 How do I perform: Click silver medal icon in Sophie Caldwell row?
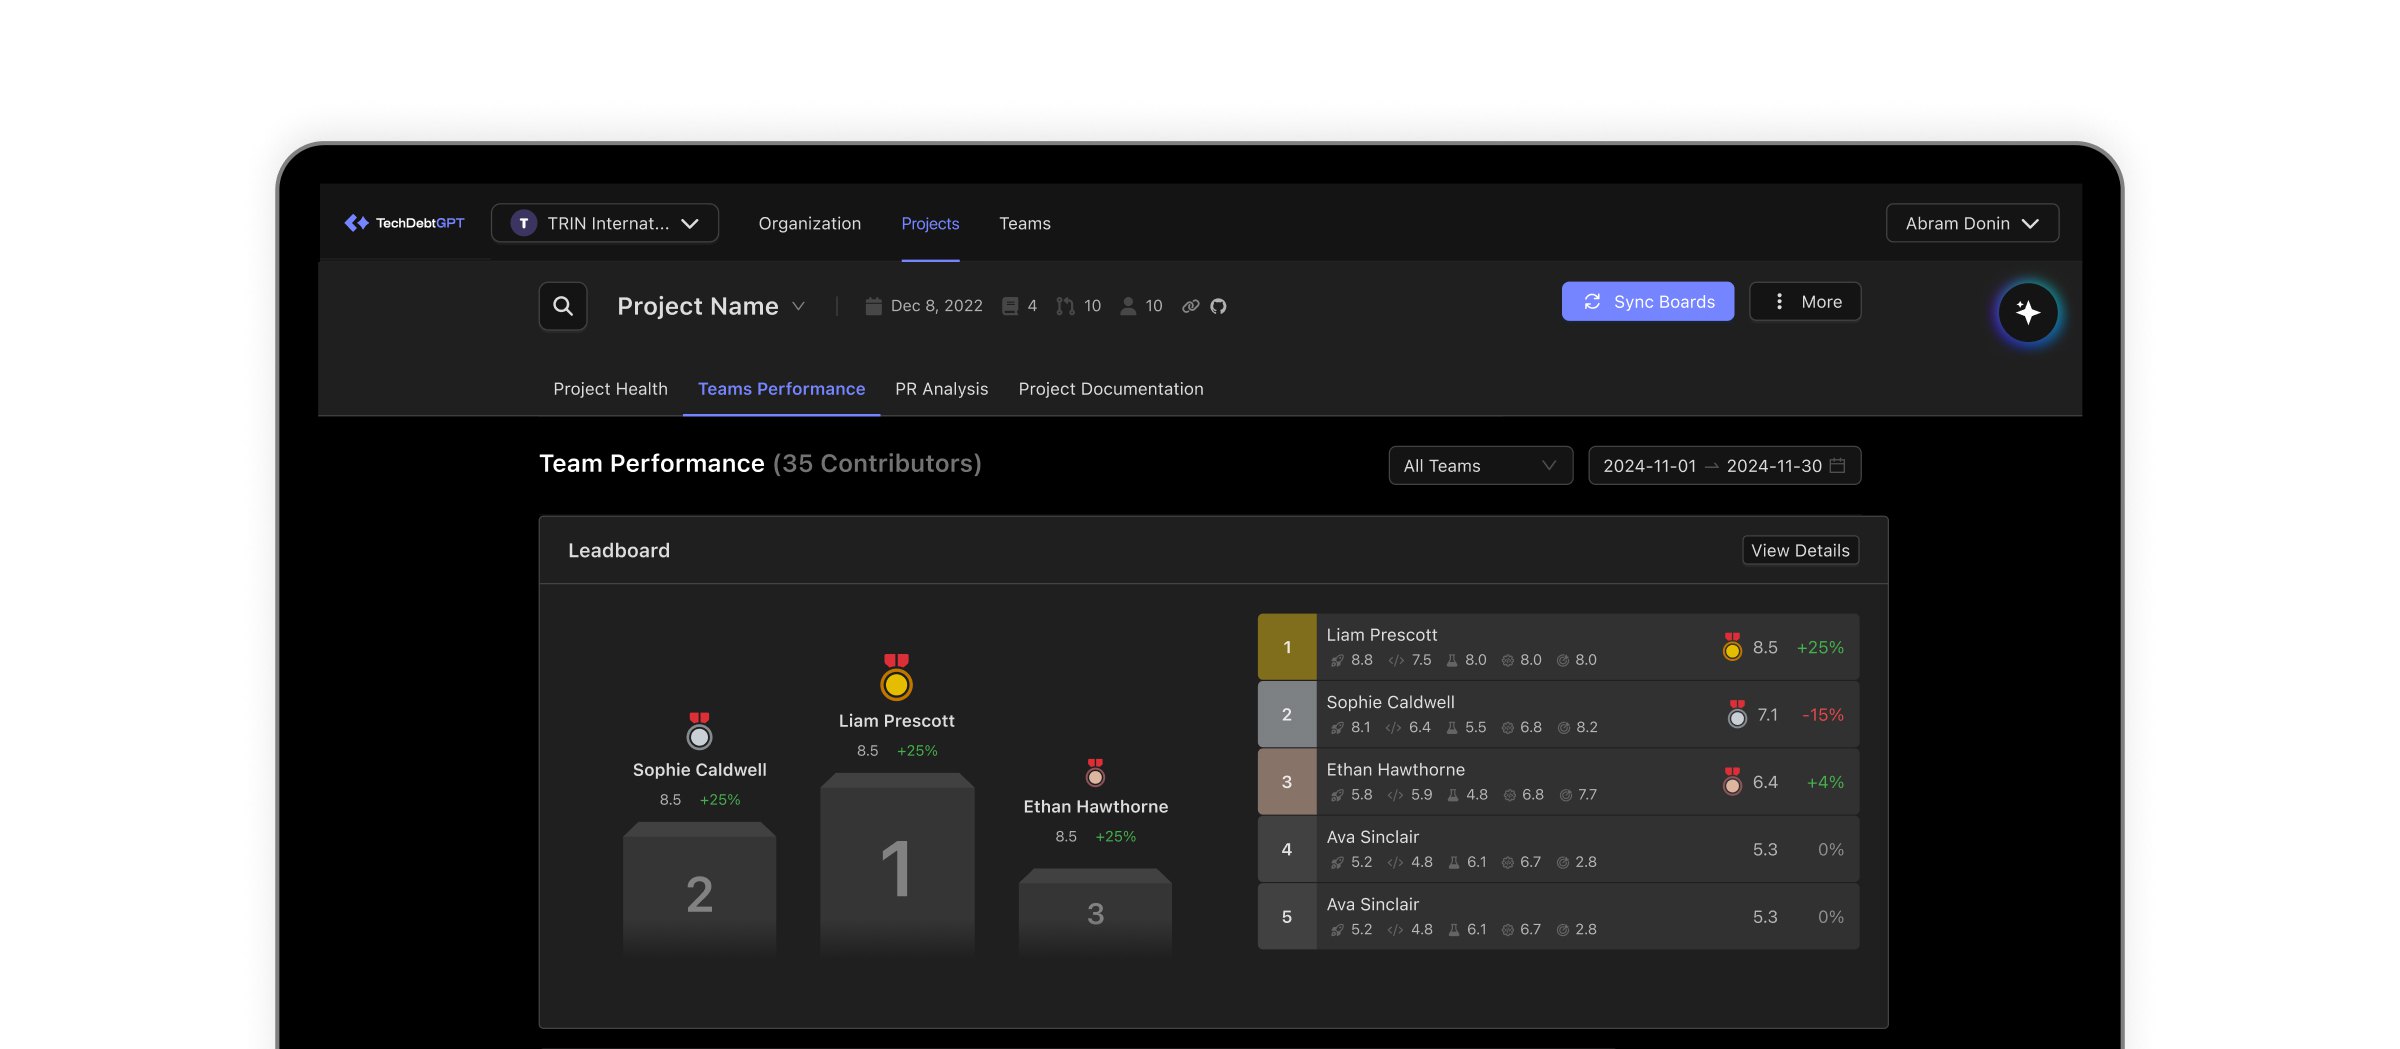(1737, 714)
